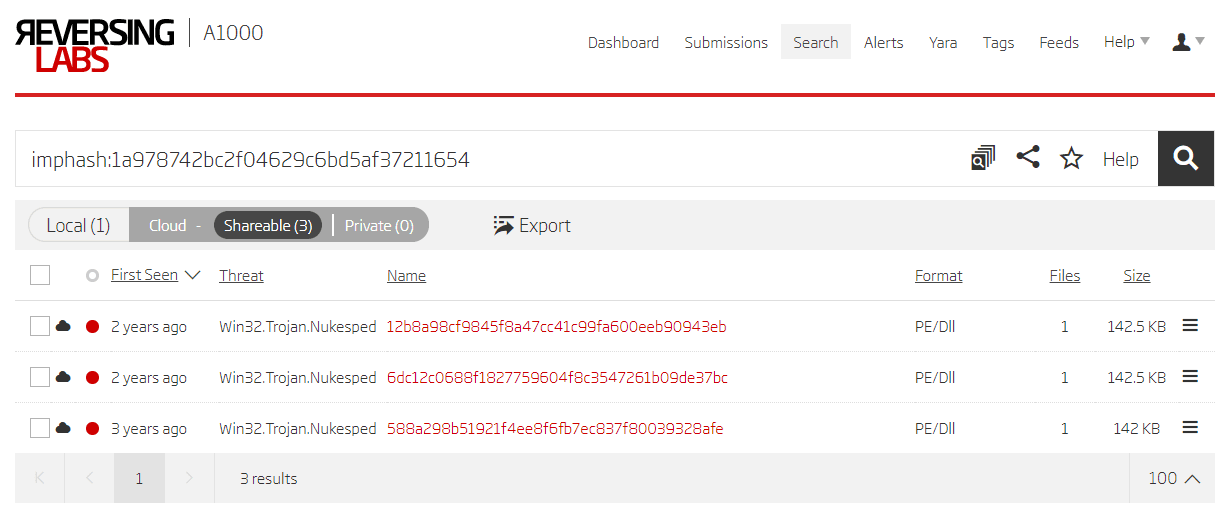1230x520 pixels.
Task: Expand the 100 results-per-page selector
Action: [1173, 478]
